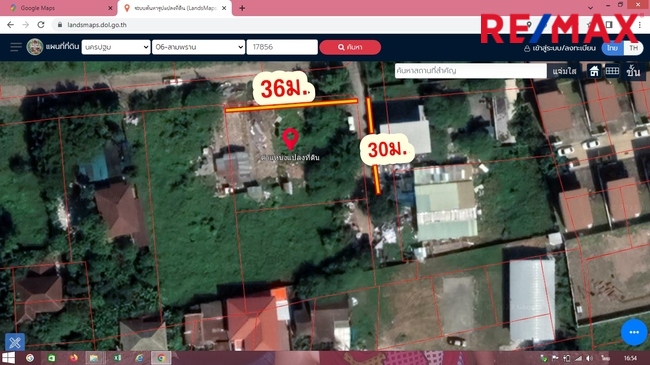Open the Chrome three-dot menu
This screenshot has height=365, width=650.
coord(640,25)
